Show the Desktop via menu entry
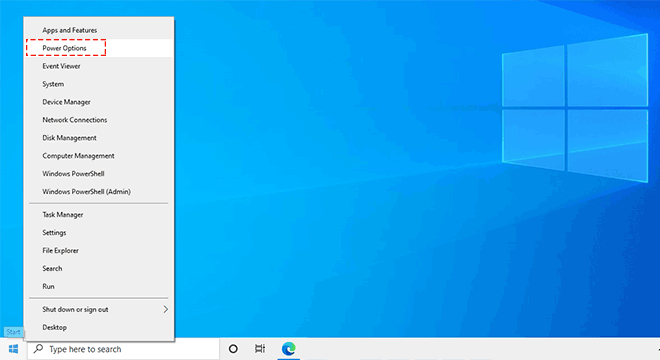This screenshot has width=660, height=360. tap(99, 327)
